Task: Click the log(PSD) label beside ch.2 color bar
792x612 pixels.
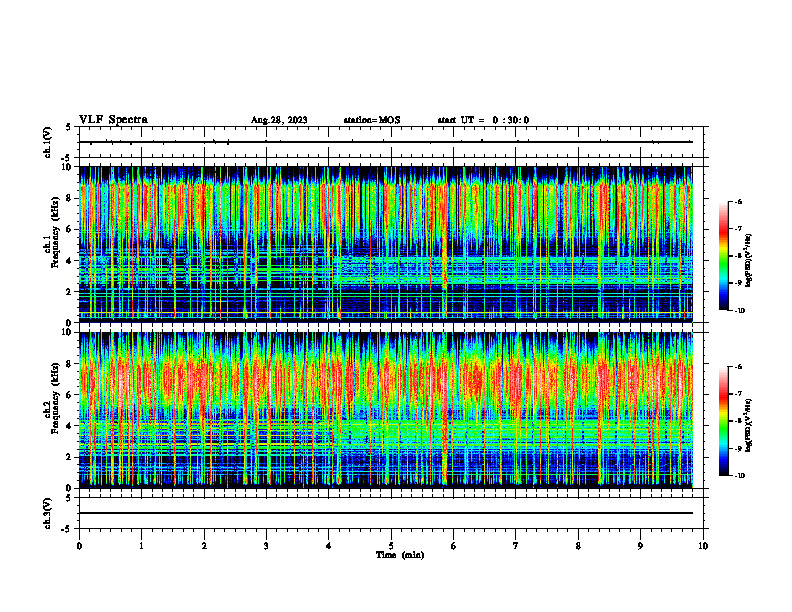Action: [x=749, y=426]
